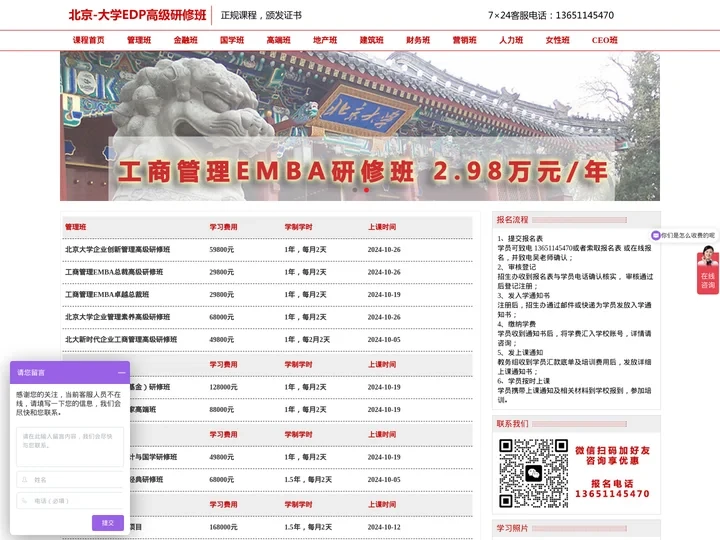Image resolution: width=720 pixels, height=540 pixels.
Task: Open 北大新时代企业工商管理高级研修班 course link
Action: (x=121, y=339)
